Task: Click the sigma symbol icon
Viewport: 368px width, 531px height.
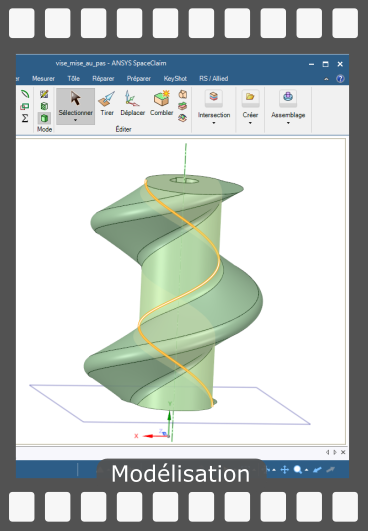Action: coord(25,118)
